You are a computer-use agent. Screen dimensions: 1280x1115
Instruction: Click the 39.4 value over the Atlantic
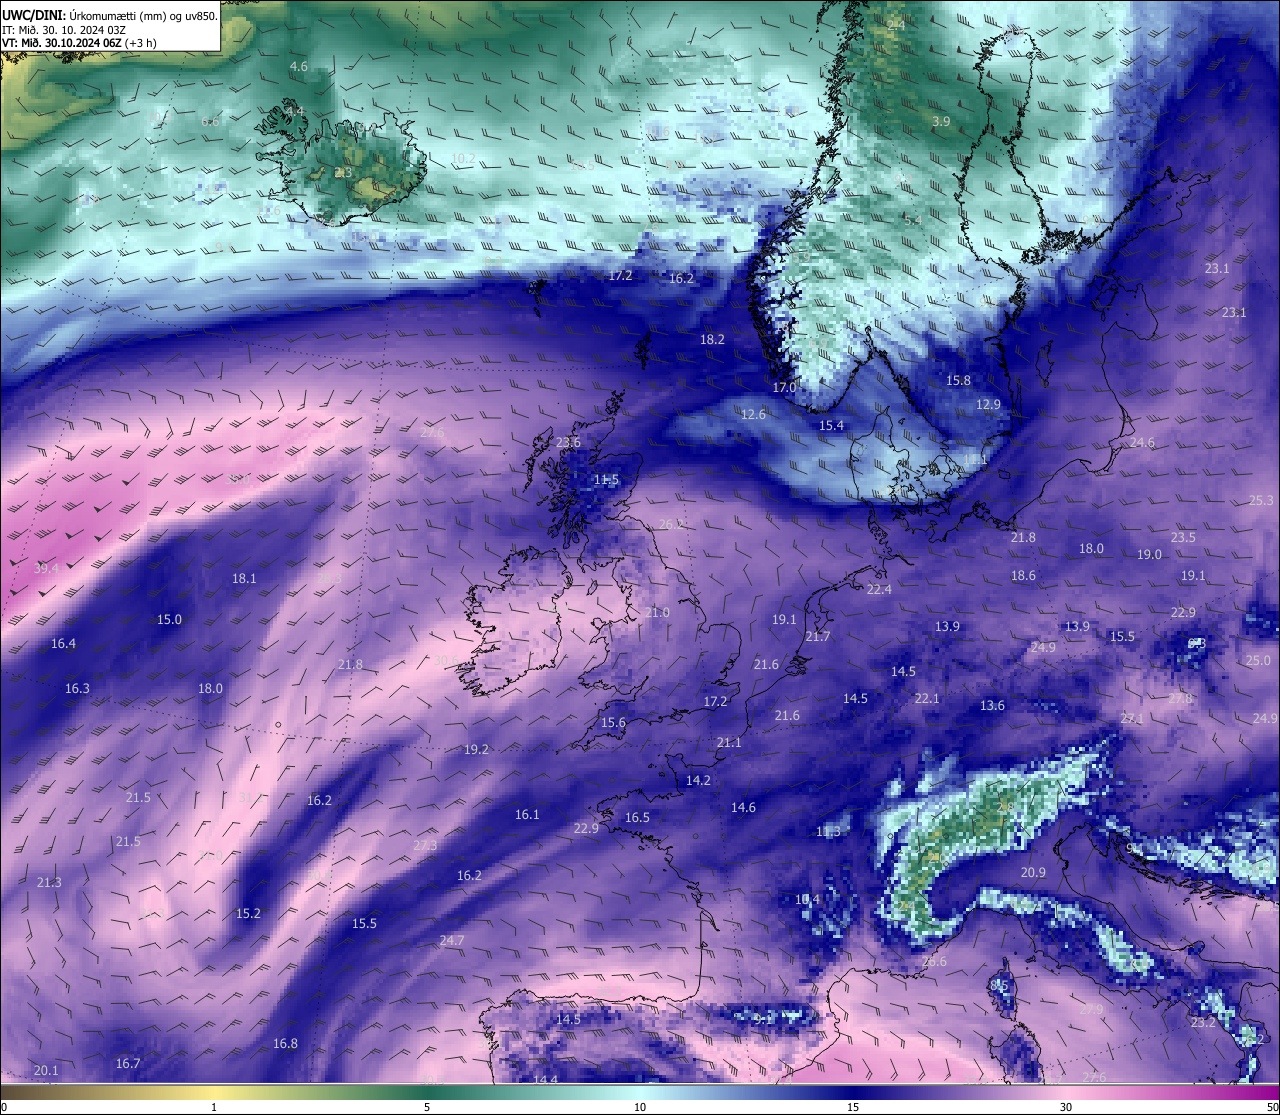[x=47, y=568]
